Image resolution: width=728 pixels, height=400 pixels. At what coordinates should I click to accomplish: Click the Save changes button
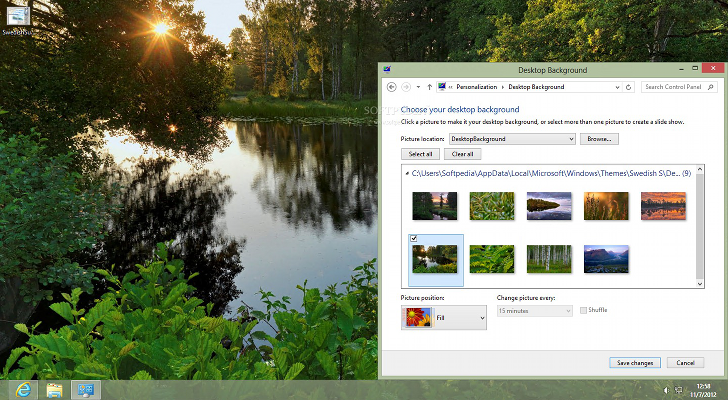(635, 363)
